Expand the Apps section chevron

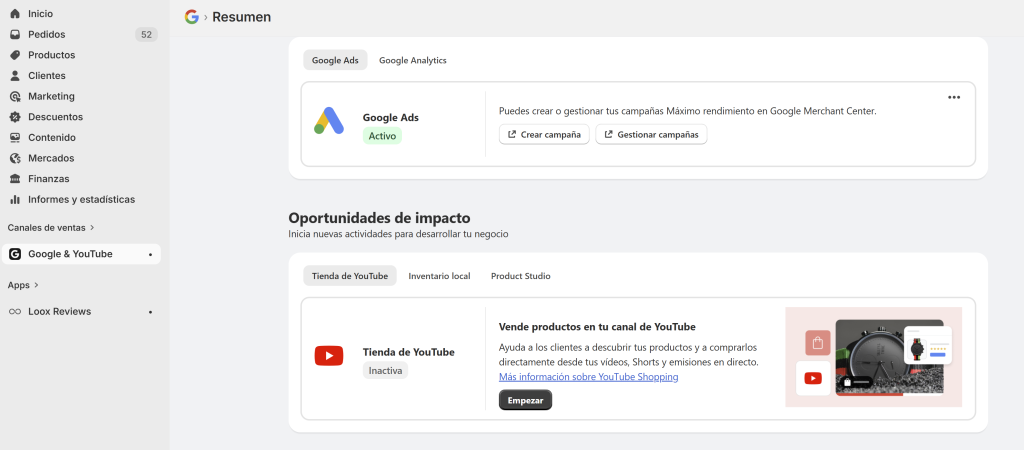[x=36, y=285]
